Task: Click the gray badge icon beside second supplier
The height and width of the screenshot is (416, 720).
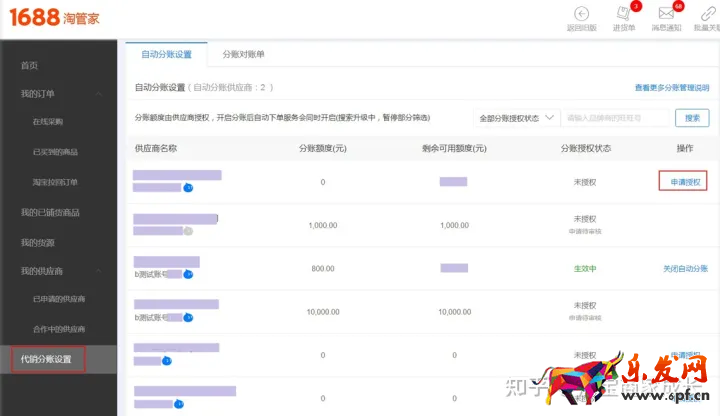Action: click(187, 231)
